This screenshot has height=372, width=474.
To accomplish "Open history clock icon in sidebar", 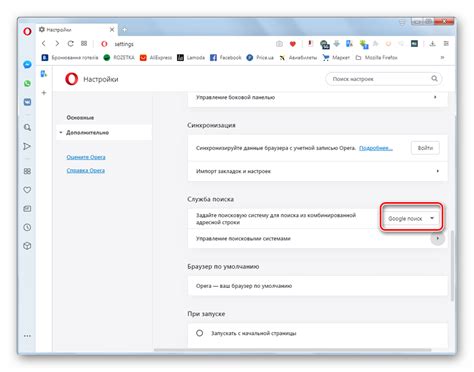I will tap(27, 227).
